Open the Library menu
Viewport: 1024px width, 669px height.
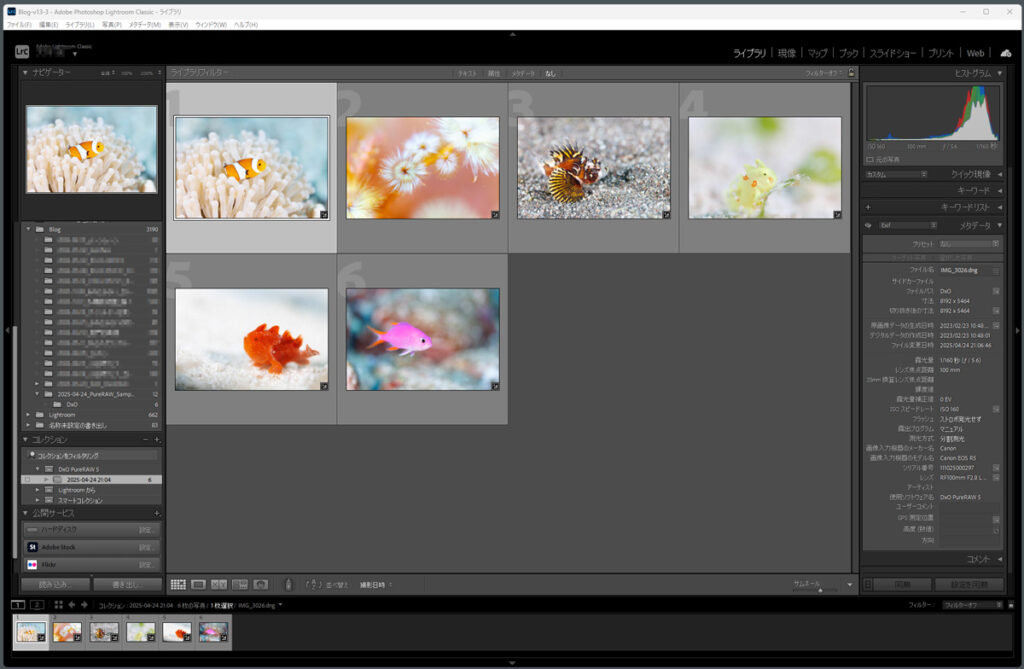[80, 25]
